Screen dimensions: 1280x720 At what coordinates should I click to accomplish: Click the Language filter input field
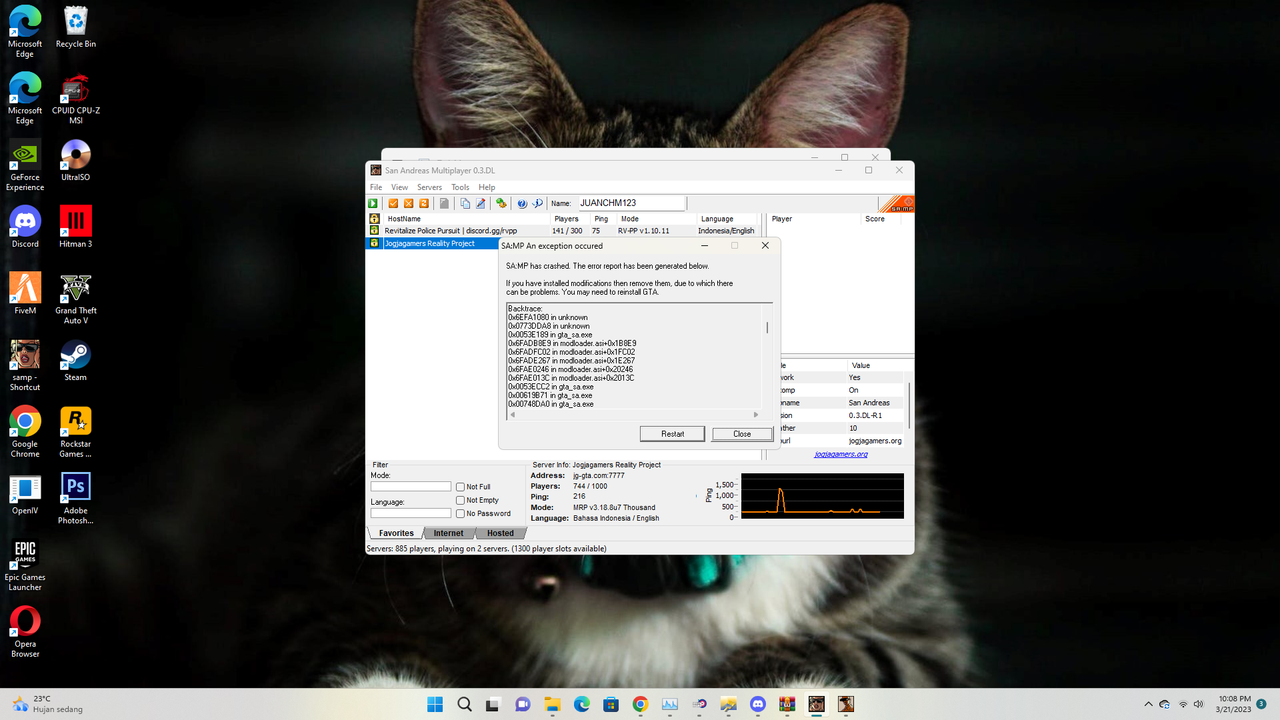click(411, 513)
